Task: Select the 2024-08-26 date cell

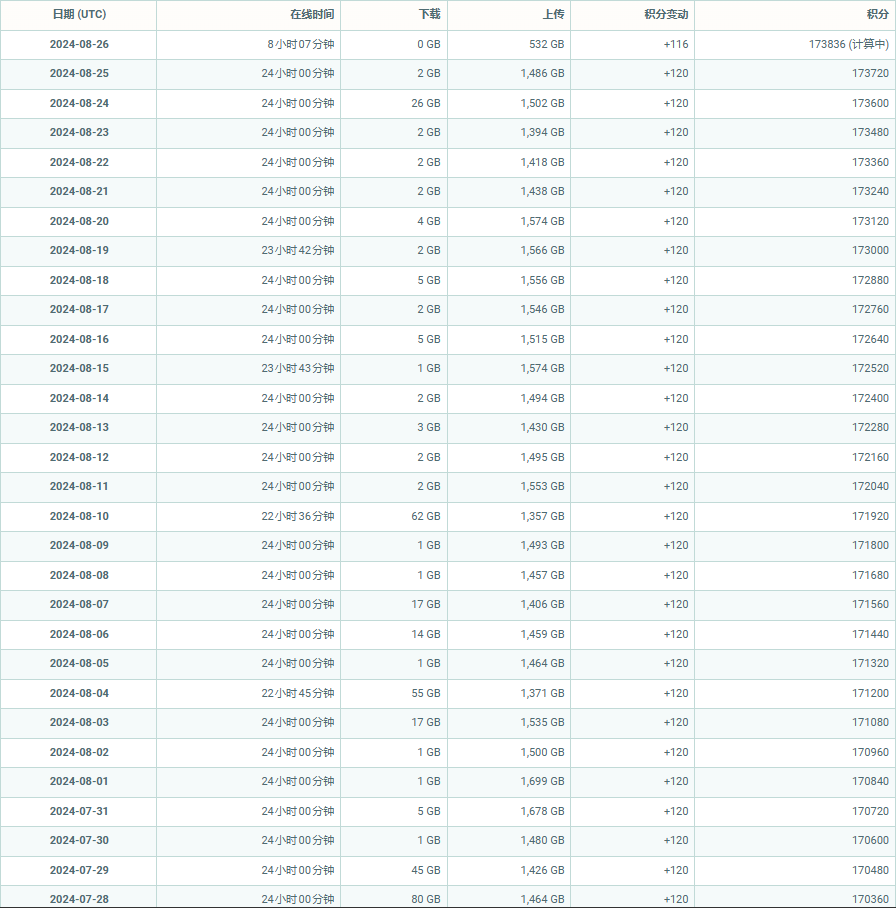Action: click(79, 45)
